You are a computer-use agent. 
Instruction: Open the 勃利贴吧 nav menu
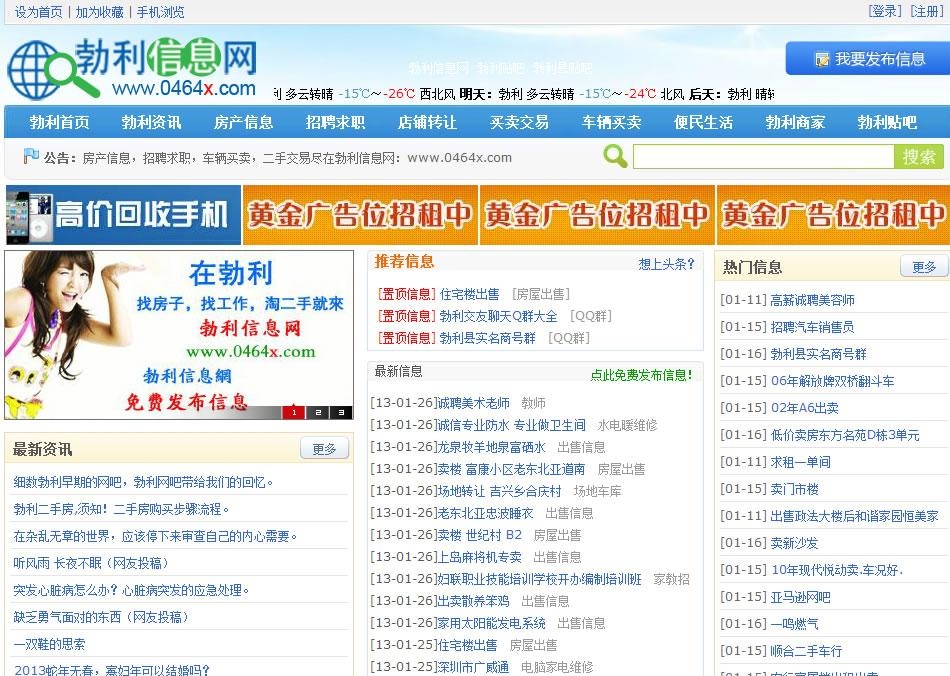(888, 122)
